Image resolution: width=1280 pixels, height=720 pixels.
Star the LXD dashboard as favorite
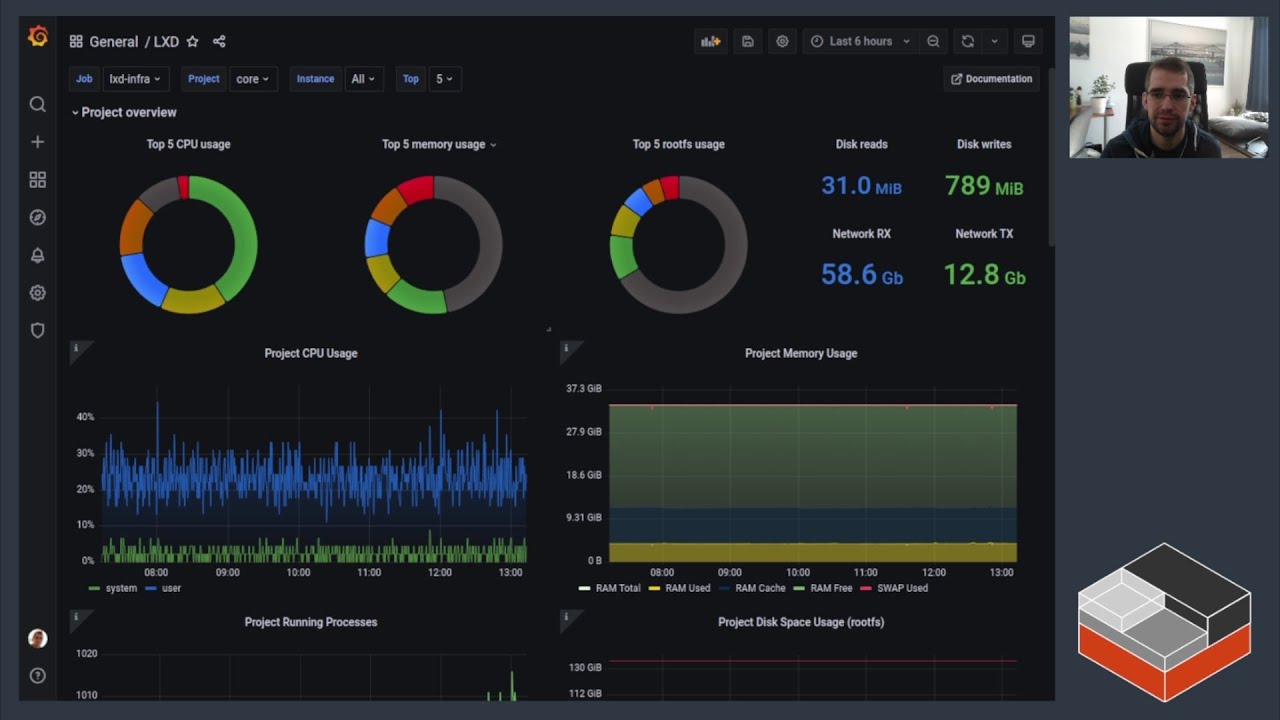pyautogui.click(x=192, y=42)
